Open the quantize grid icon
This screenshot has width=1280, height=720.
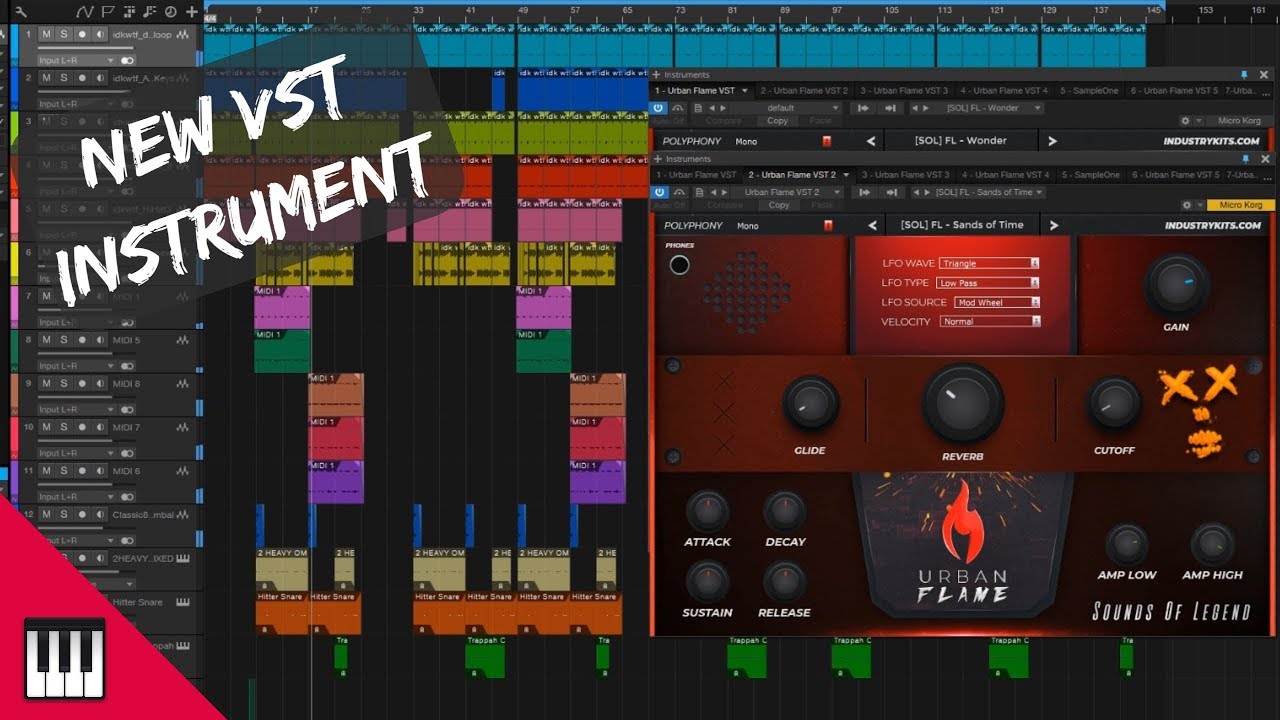click(x=129, y=12)
